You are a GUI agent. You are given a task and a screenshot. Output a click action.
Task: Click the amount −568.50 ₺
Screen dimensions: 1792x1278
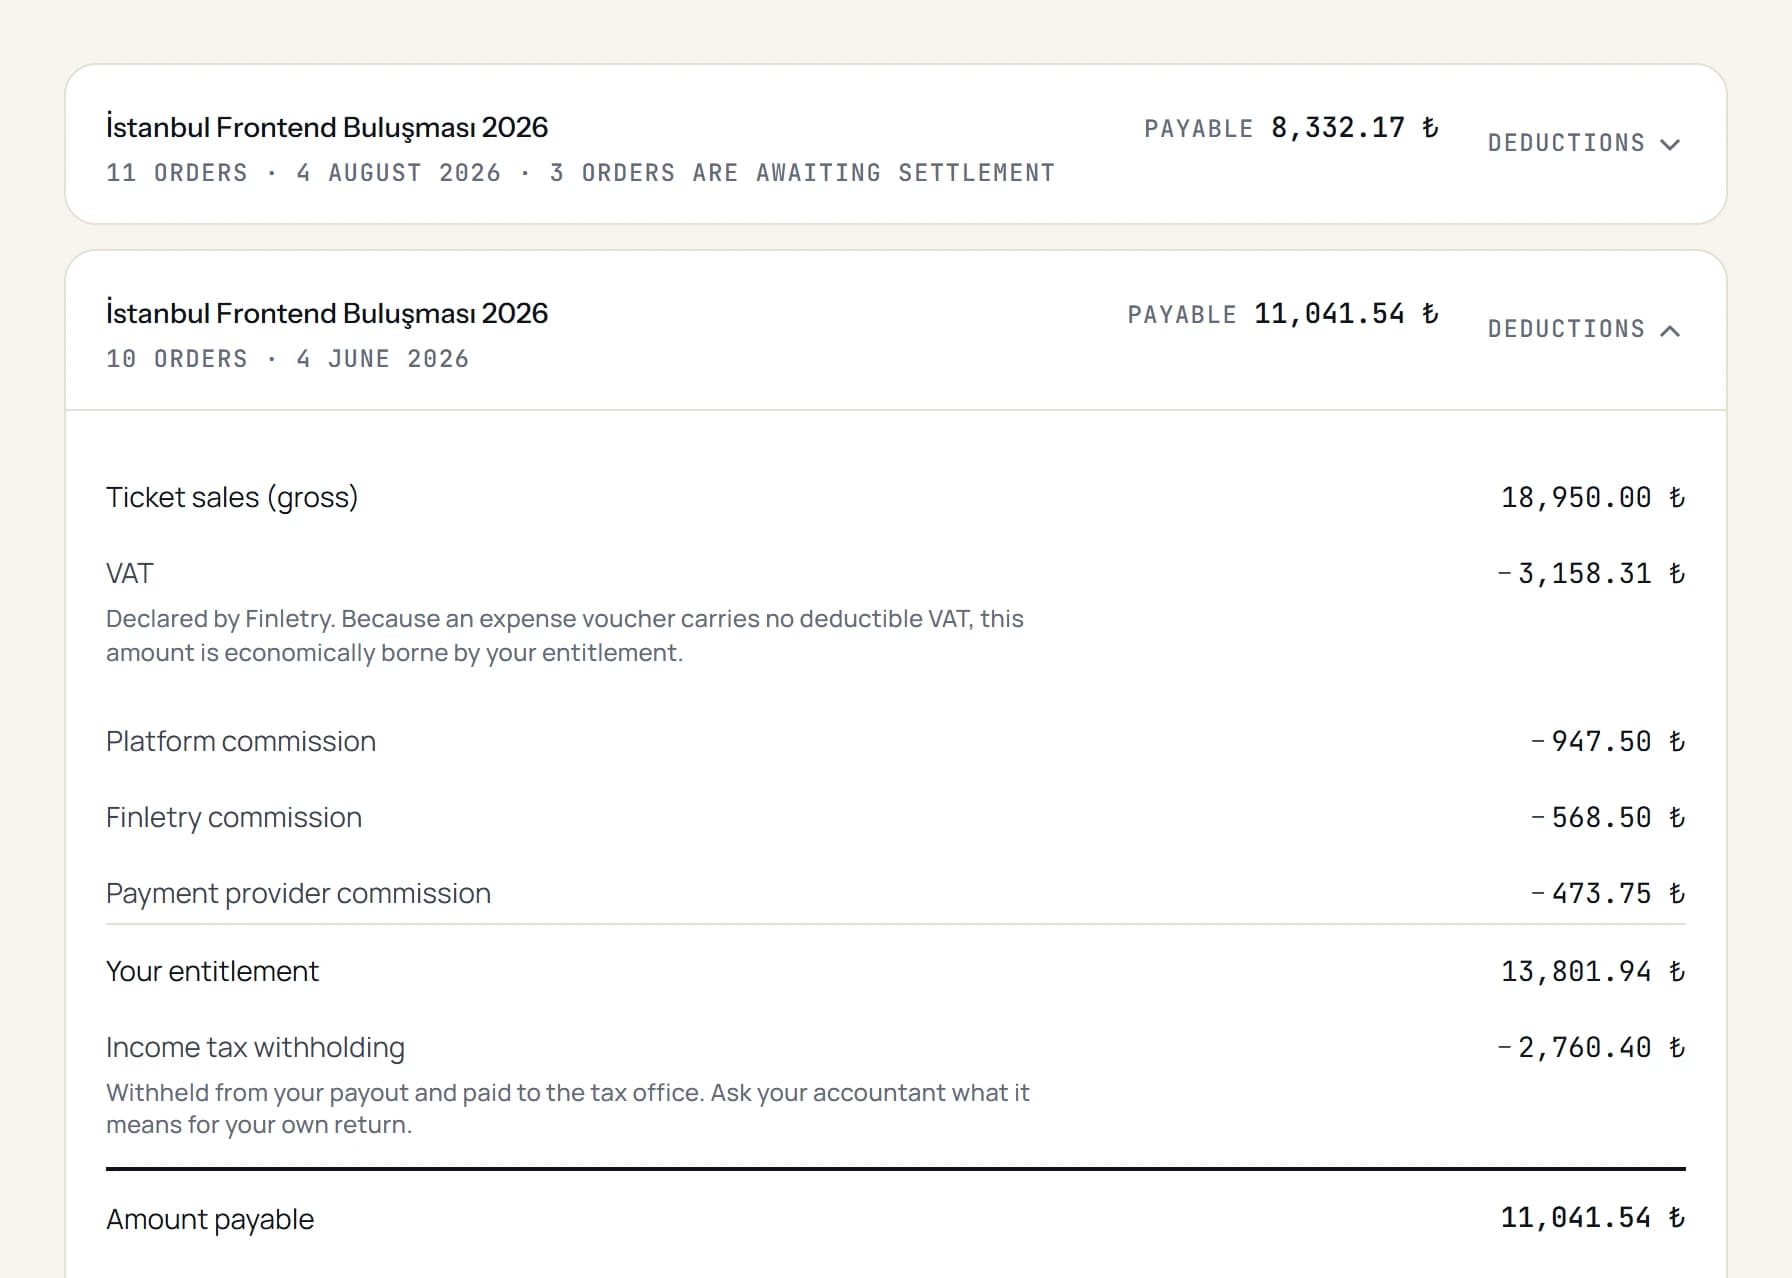1608,818
